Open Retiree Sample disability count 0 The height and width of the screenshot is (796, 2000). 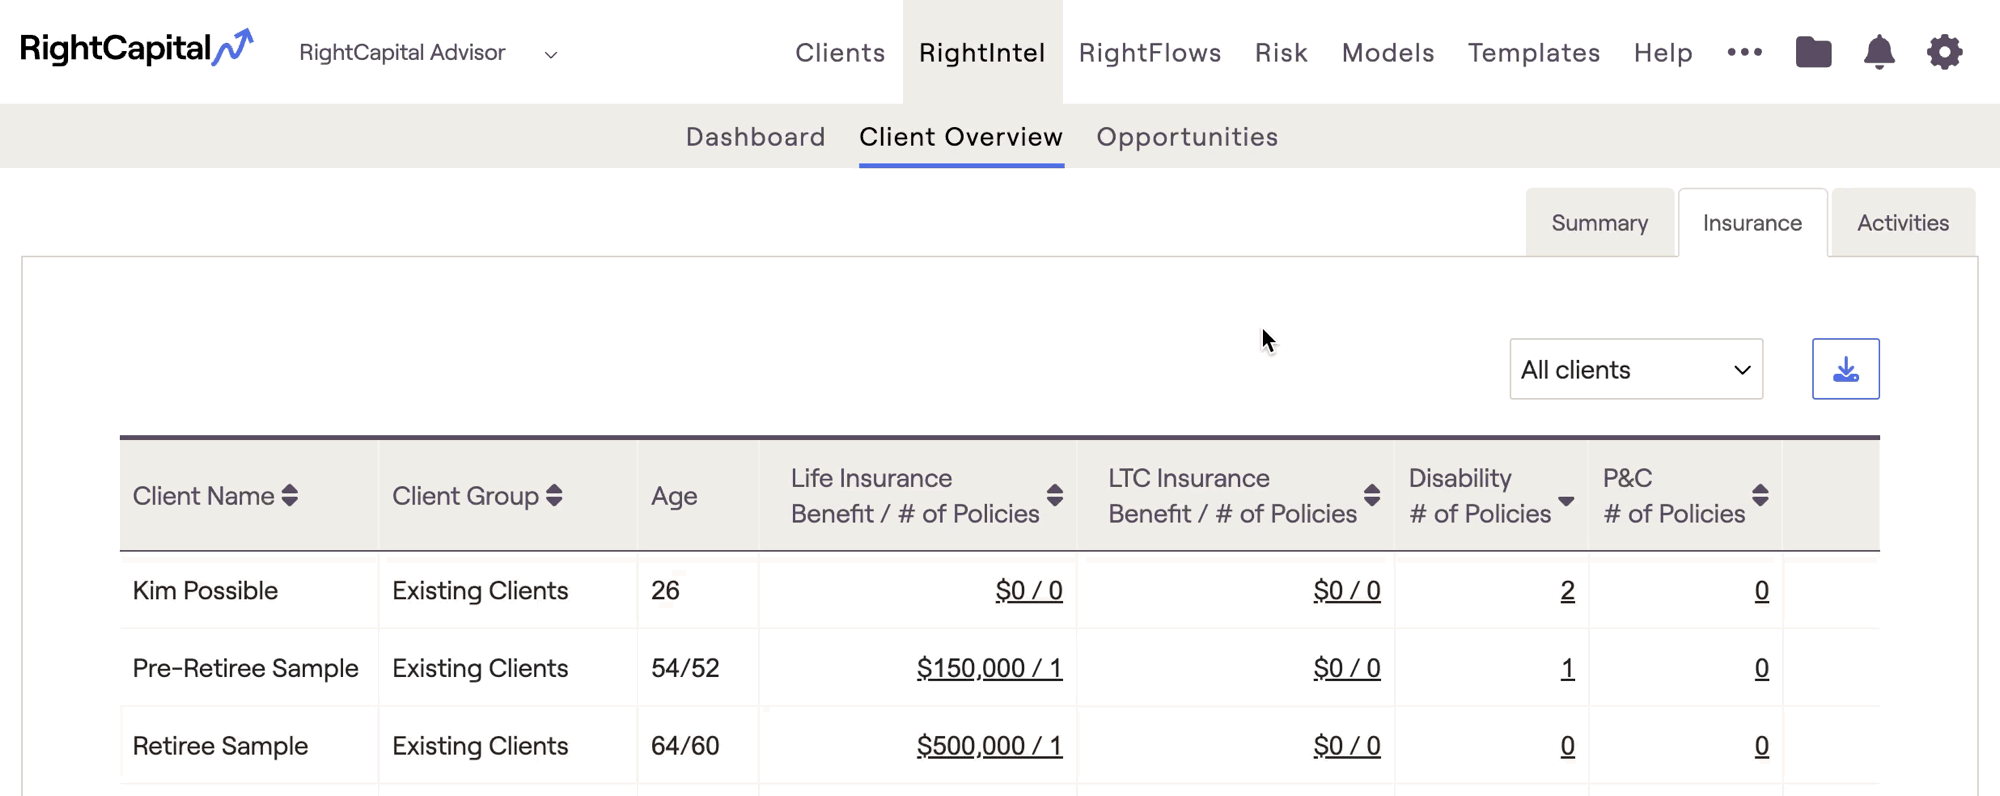pos(1567,746)
